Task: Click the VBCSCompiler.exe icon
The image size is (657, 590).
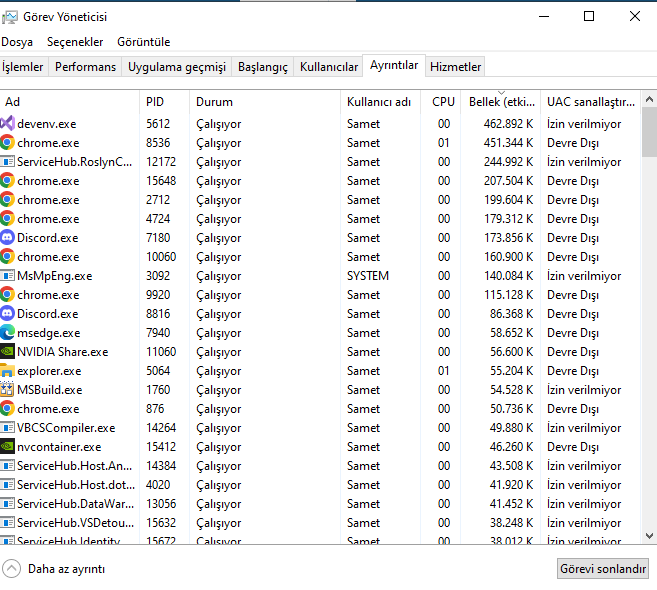Action: (8, 428)
